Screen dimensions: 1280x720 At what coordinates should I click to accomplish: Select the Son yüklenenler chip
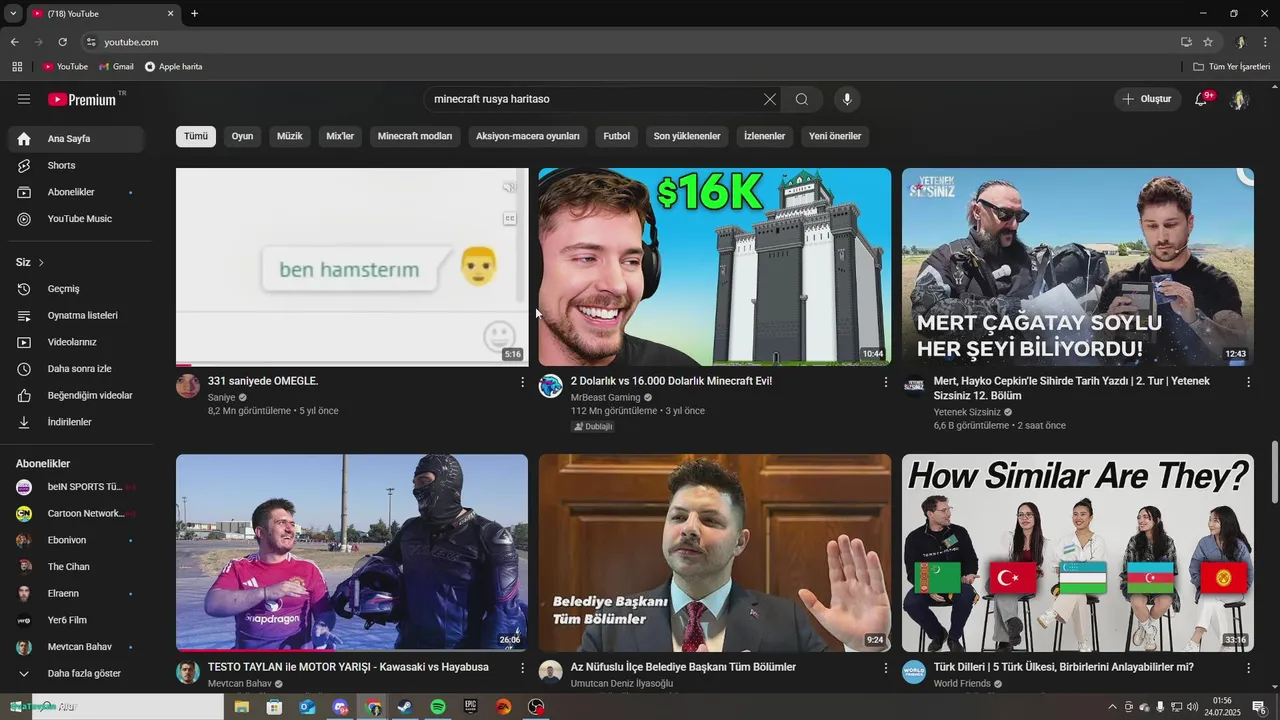(687, 136)
